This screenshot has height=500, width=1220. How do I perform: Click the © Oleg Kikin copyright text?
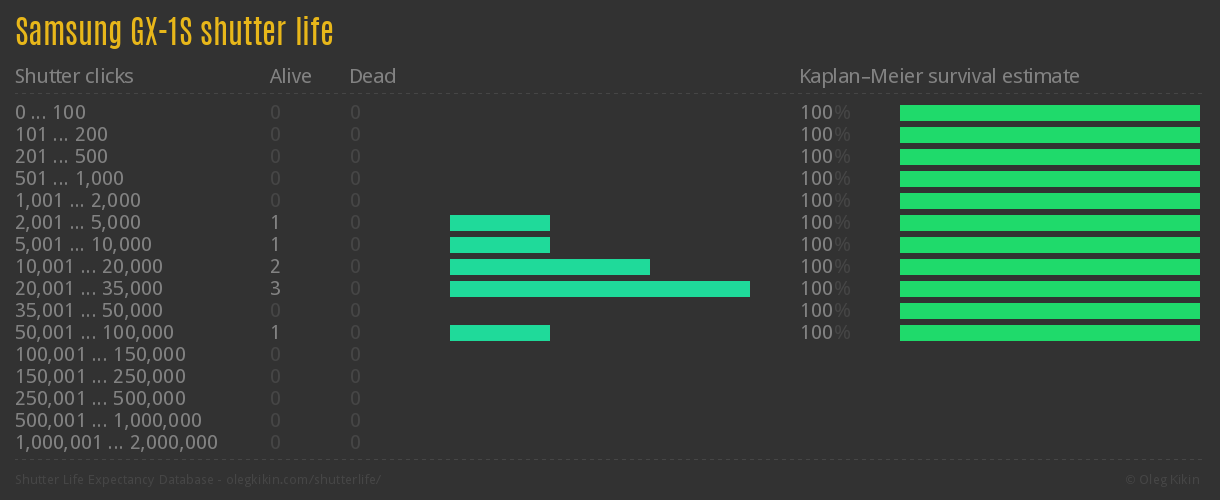pos(1164,480)
